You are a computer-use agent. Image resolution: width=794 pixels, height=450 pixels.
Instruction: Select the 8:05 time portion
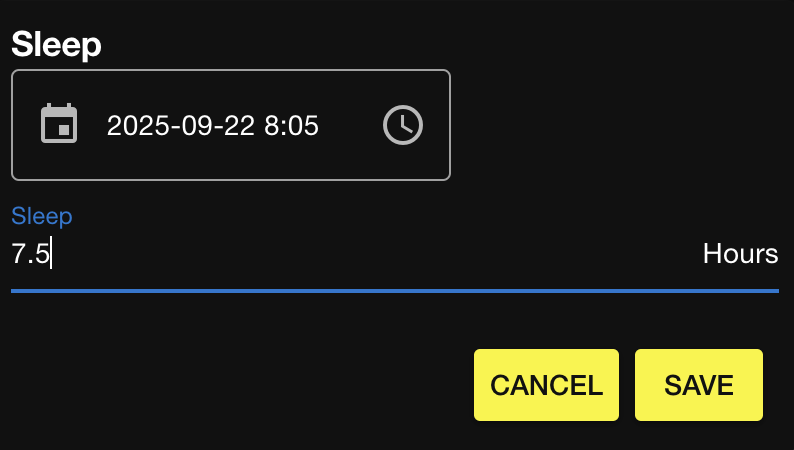(x=291, y=126)
